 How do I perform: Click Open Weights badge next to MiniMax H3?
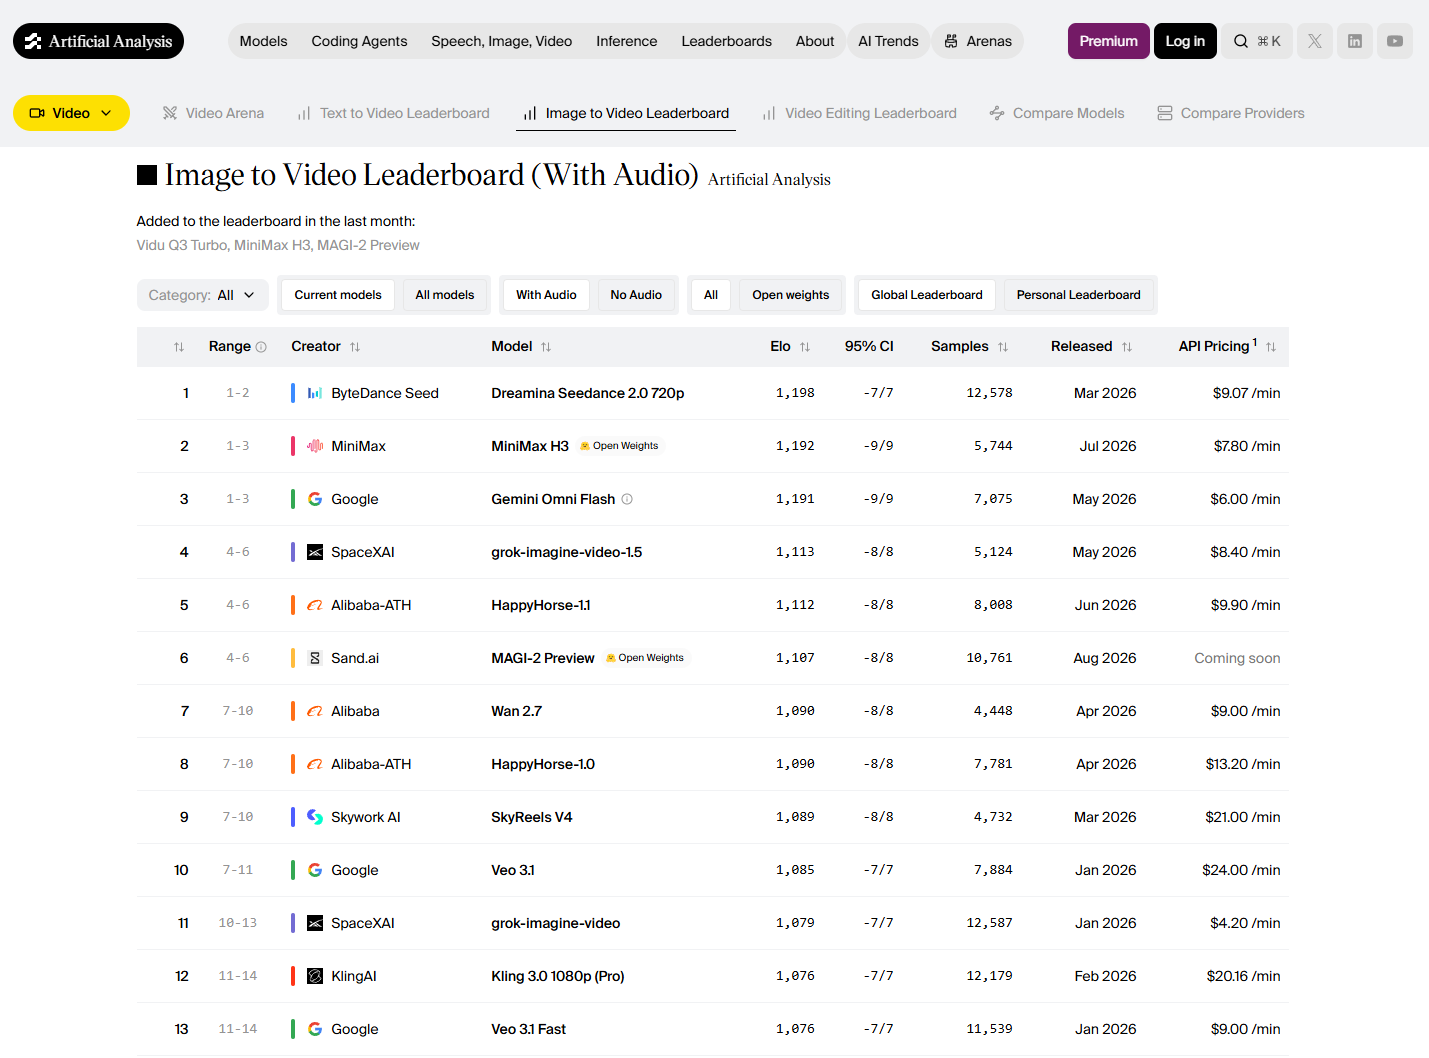pyautogui.click(x=619, y=446)
